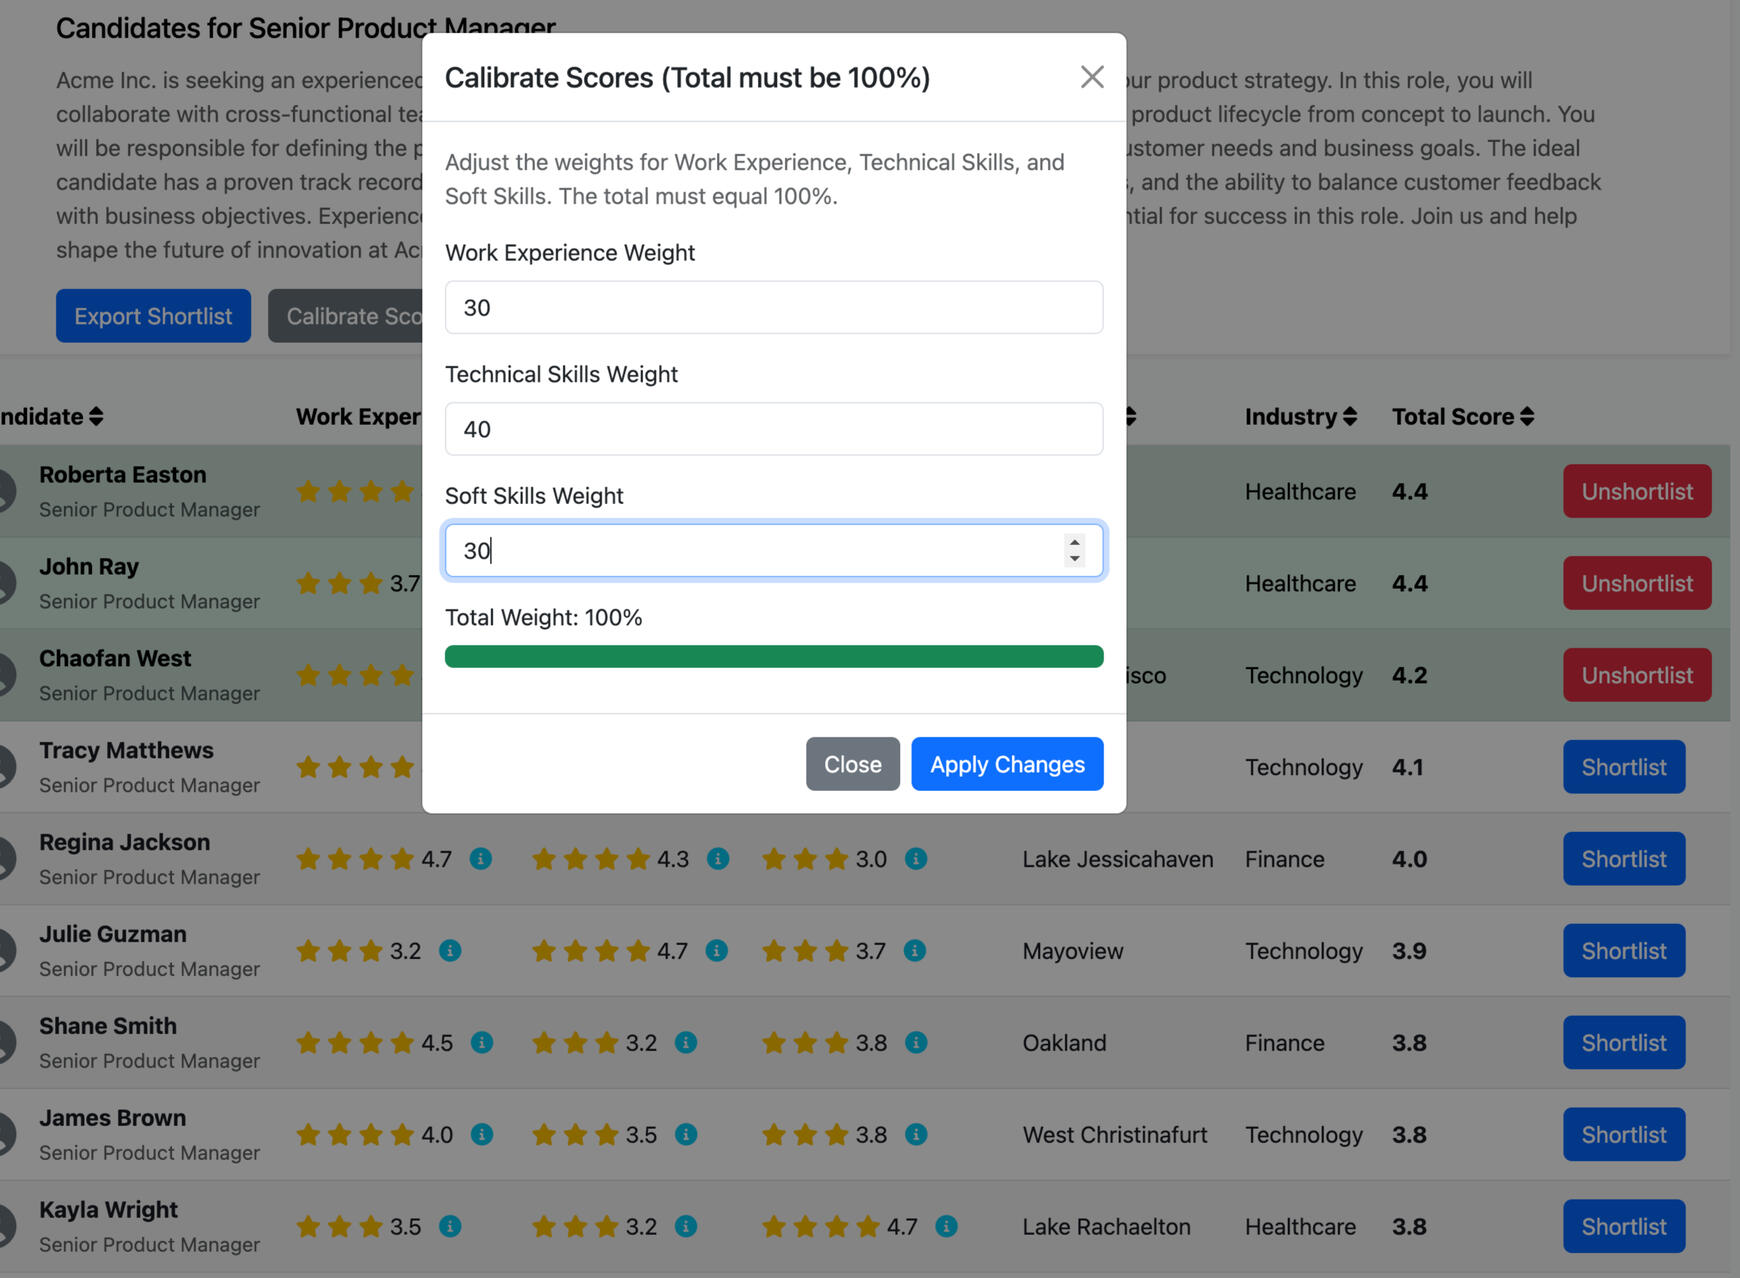Sort table by Industry column

point(1300,417)
